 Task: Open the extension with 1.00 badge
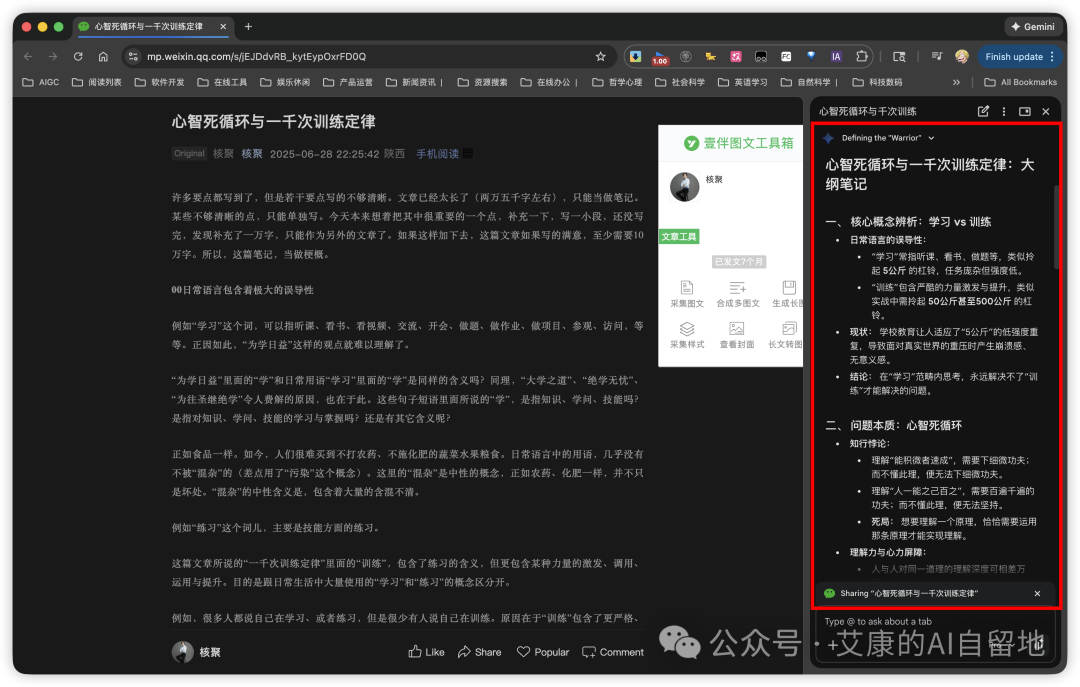click(x=661, y=57)
